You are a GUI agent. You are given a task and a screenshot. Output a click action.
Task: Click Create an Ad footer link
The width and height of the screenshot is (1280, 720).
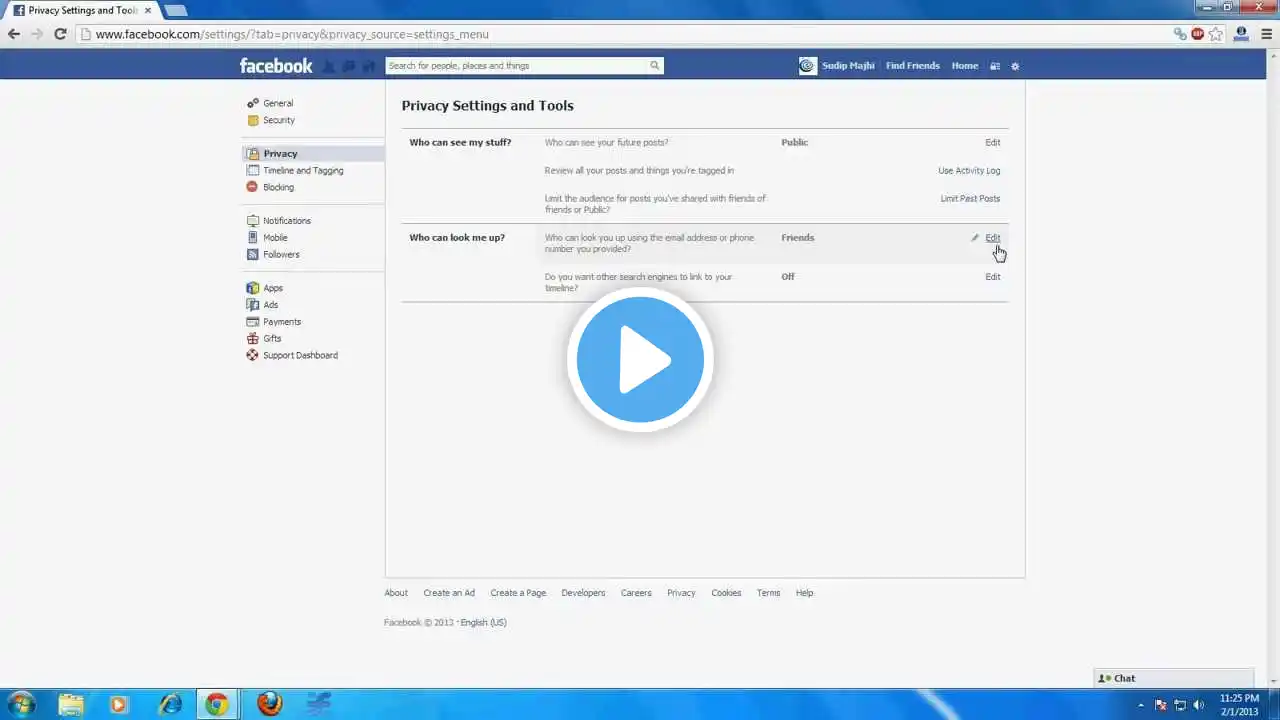(449, 593)
